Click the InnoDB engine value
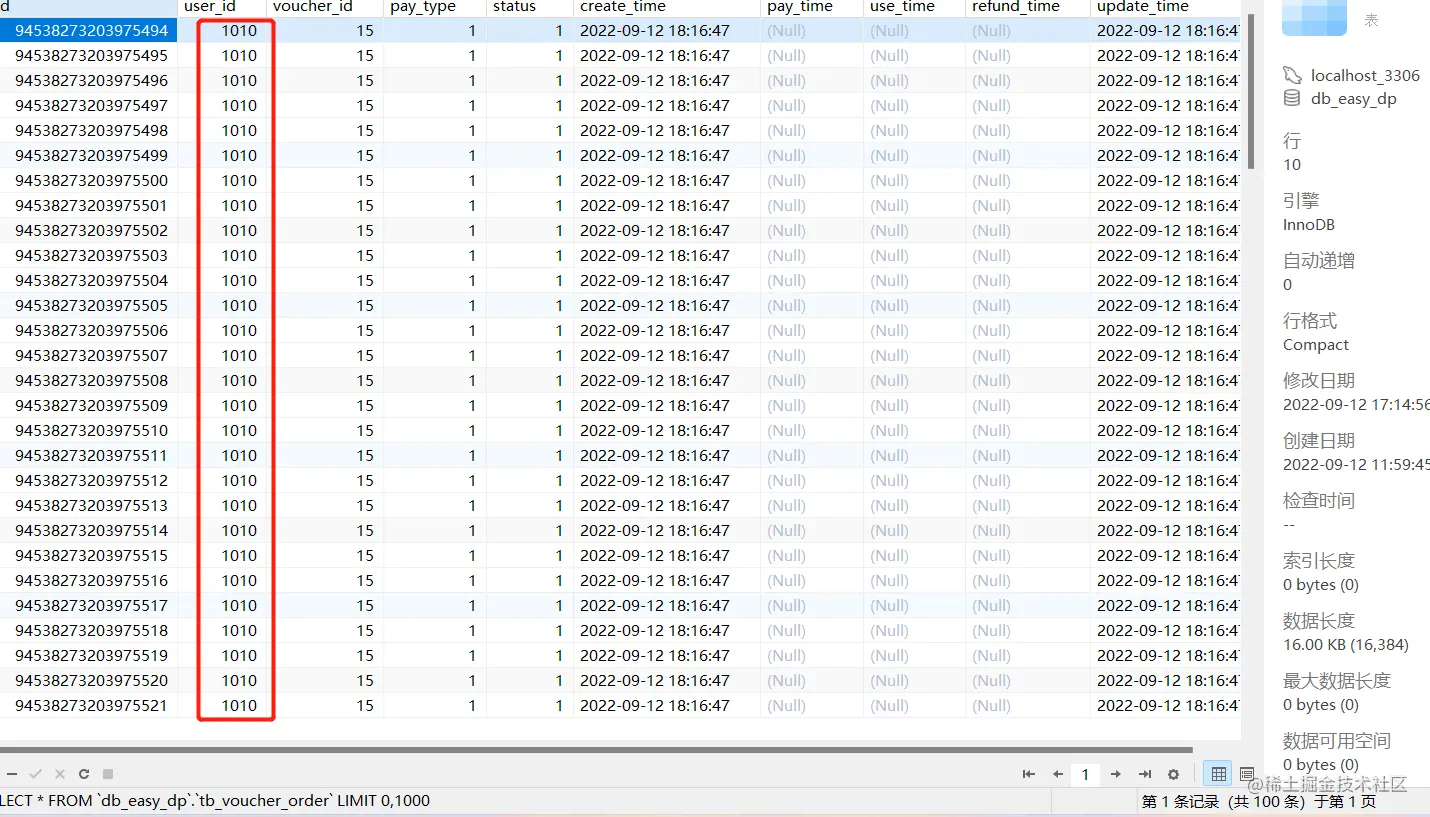 click(x=1309, y=225)
